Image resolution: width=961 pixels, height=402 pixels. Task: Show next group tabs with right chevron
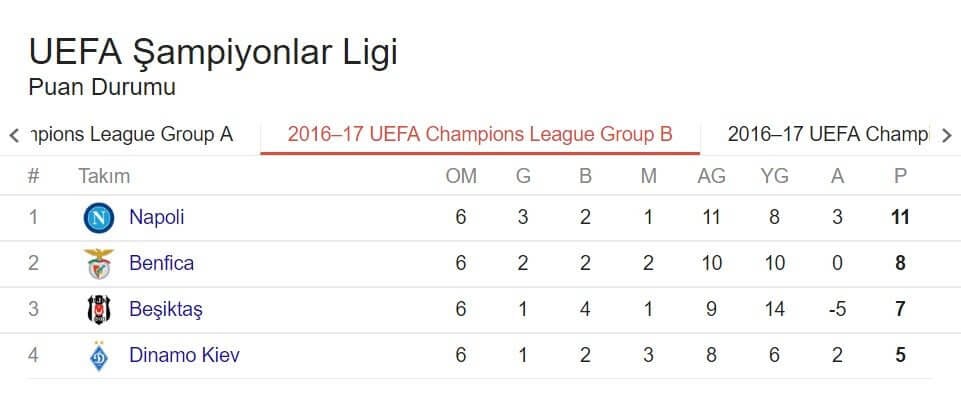coord(946,135)
